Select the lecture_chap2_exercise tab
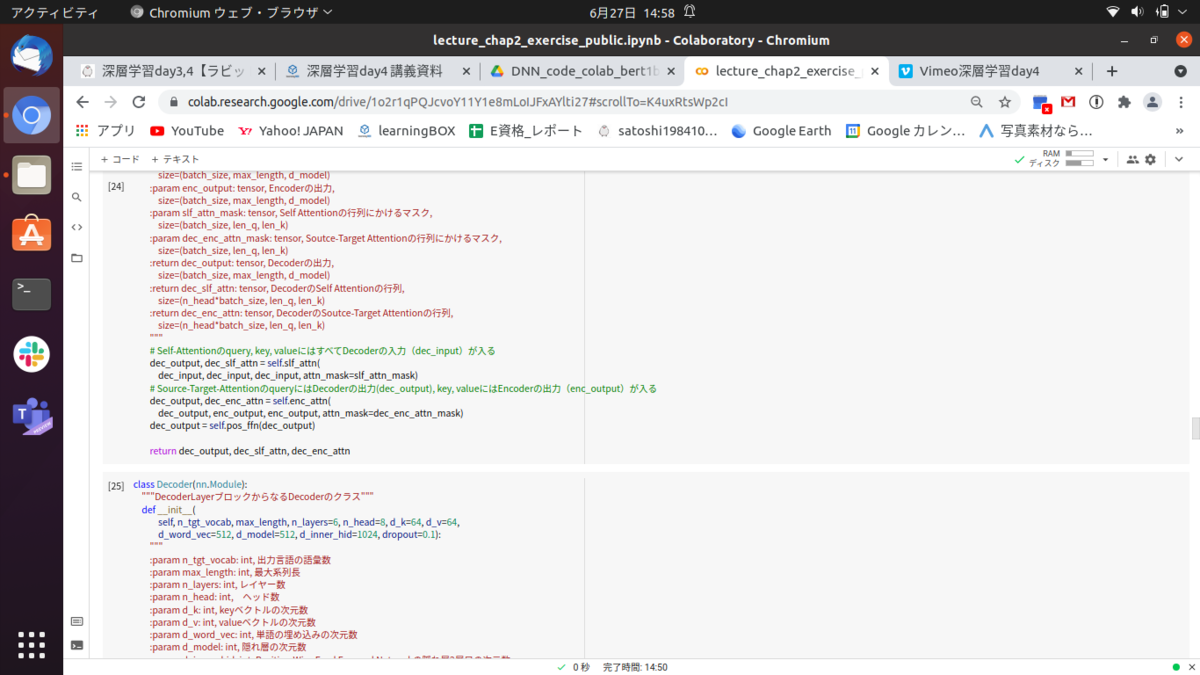 point(787,71)
